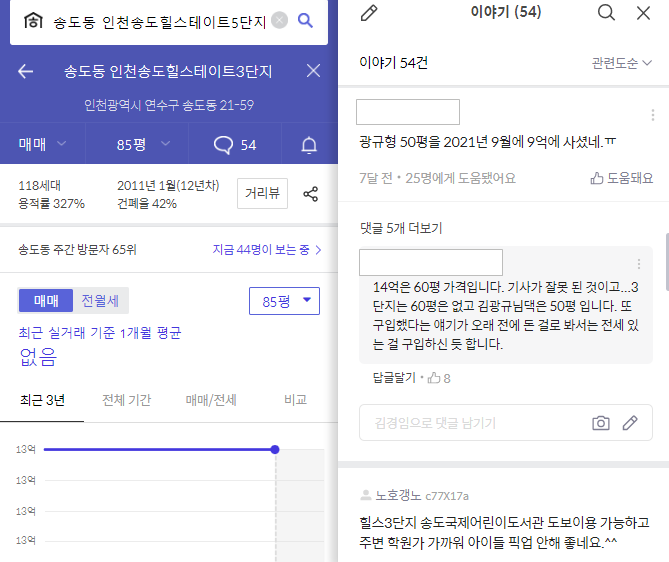Click the 송도동 주간 방문자 65위 text

point(77,250)
